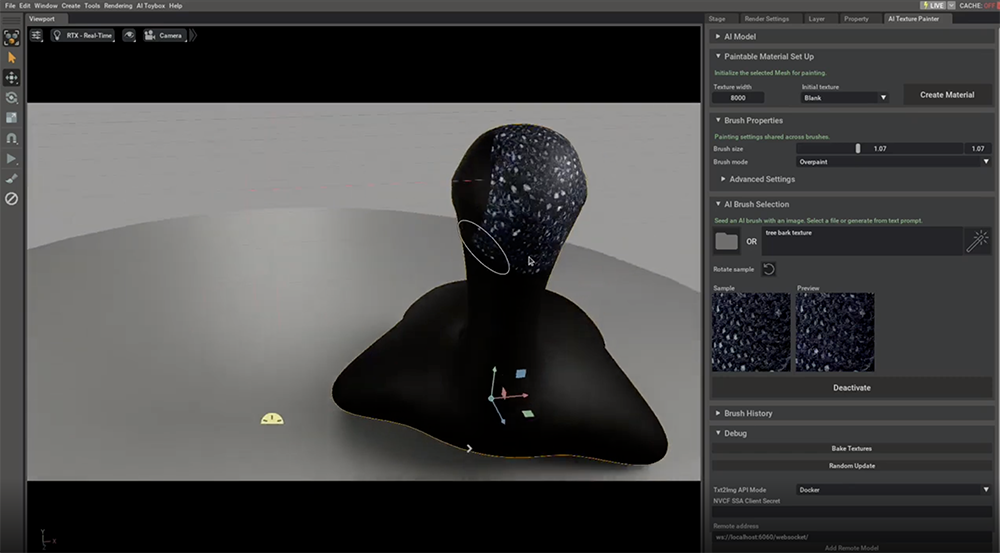This screenshot has height=553, width=1000.
Task: Expand the Advanced Settings section
Action: coord(762,179)
